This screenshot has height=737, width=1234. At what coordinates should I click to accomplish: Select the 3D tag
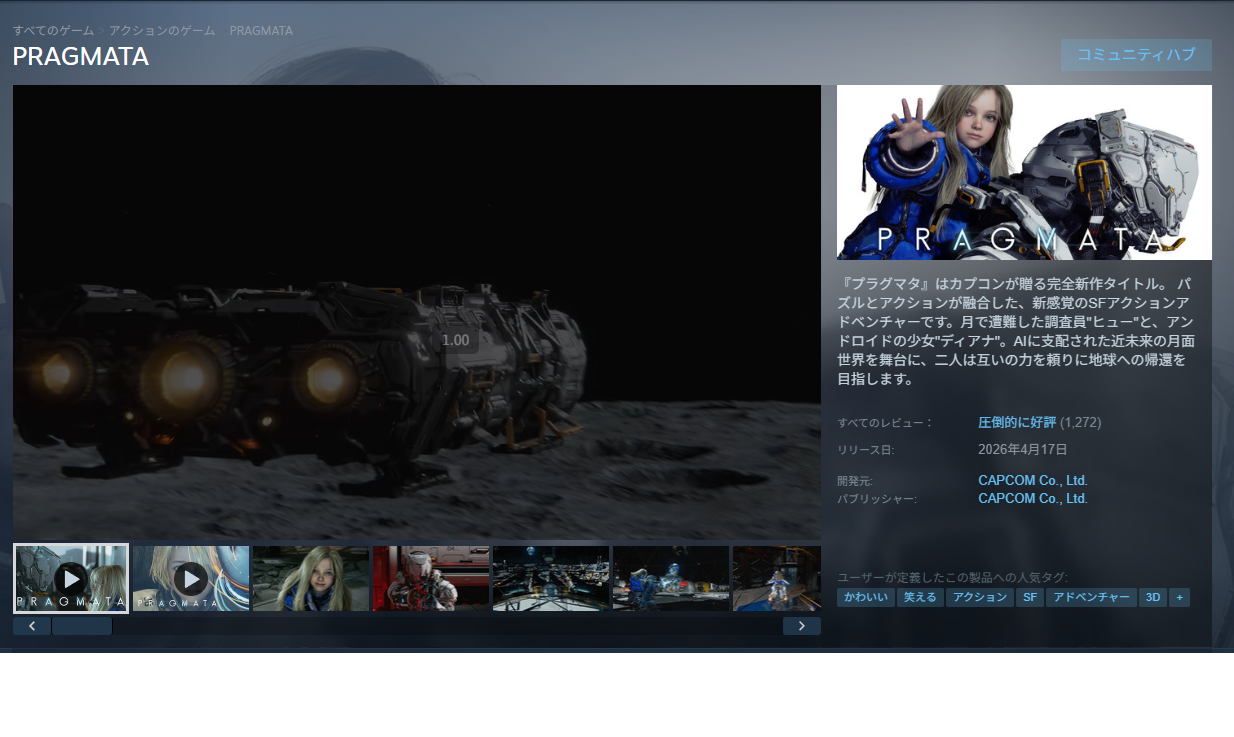pyautogui.click(x=1152, y=597)
